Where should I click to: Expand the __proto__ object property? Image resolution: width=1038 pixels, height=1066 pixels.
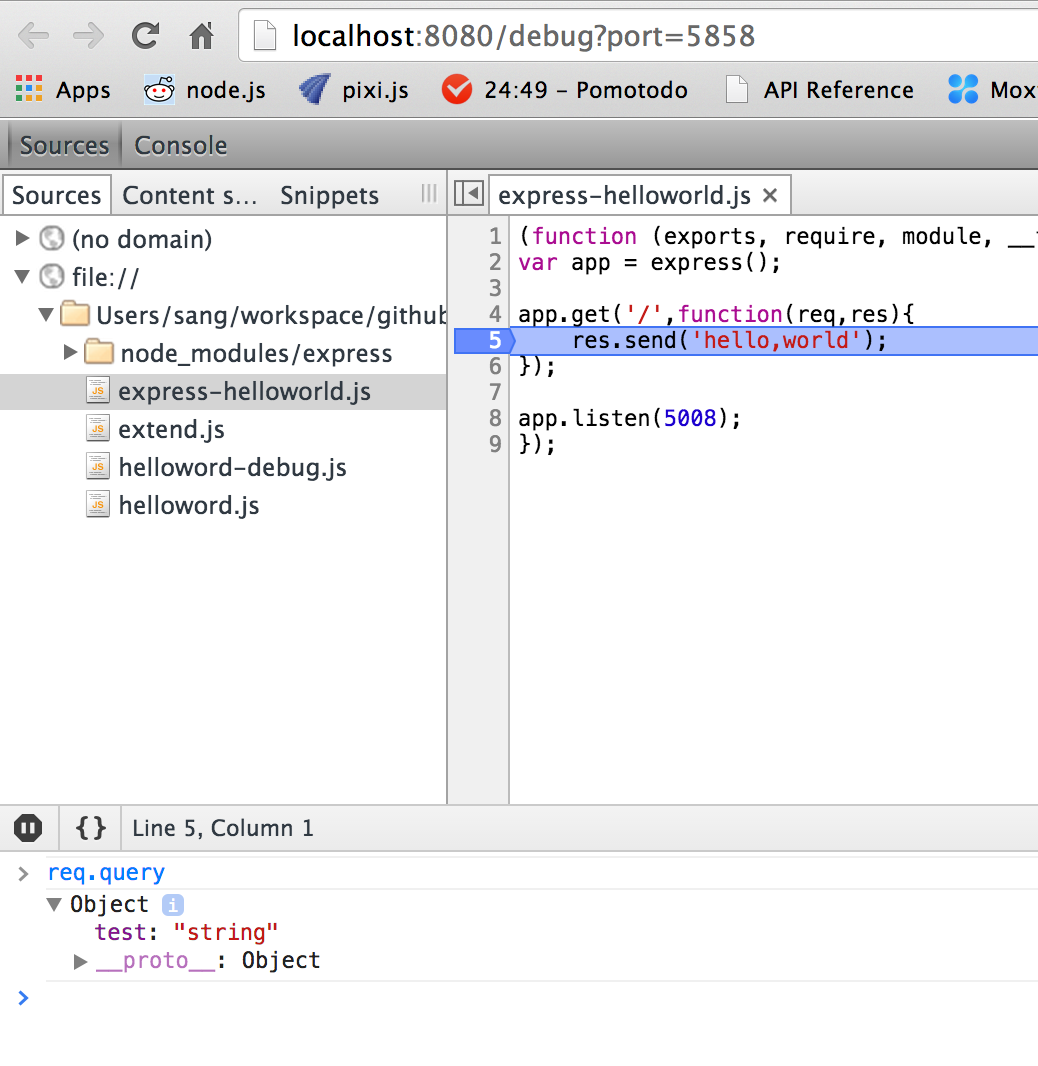[x=81, y=961]
